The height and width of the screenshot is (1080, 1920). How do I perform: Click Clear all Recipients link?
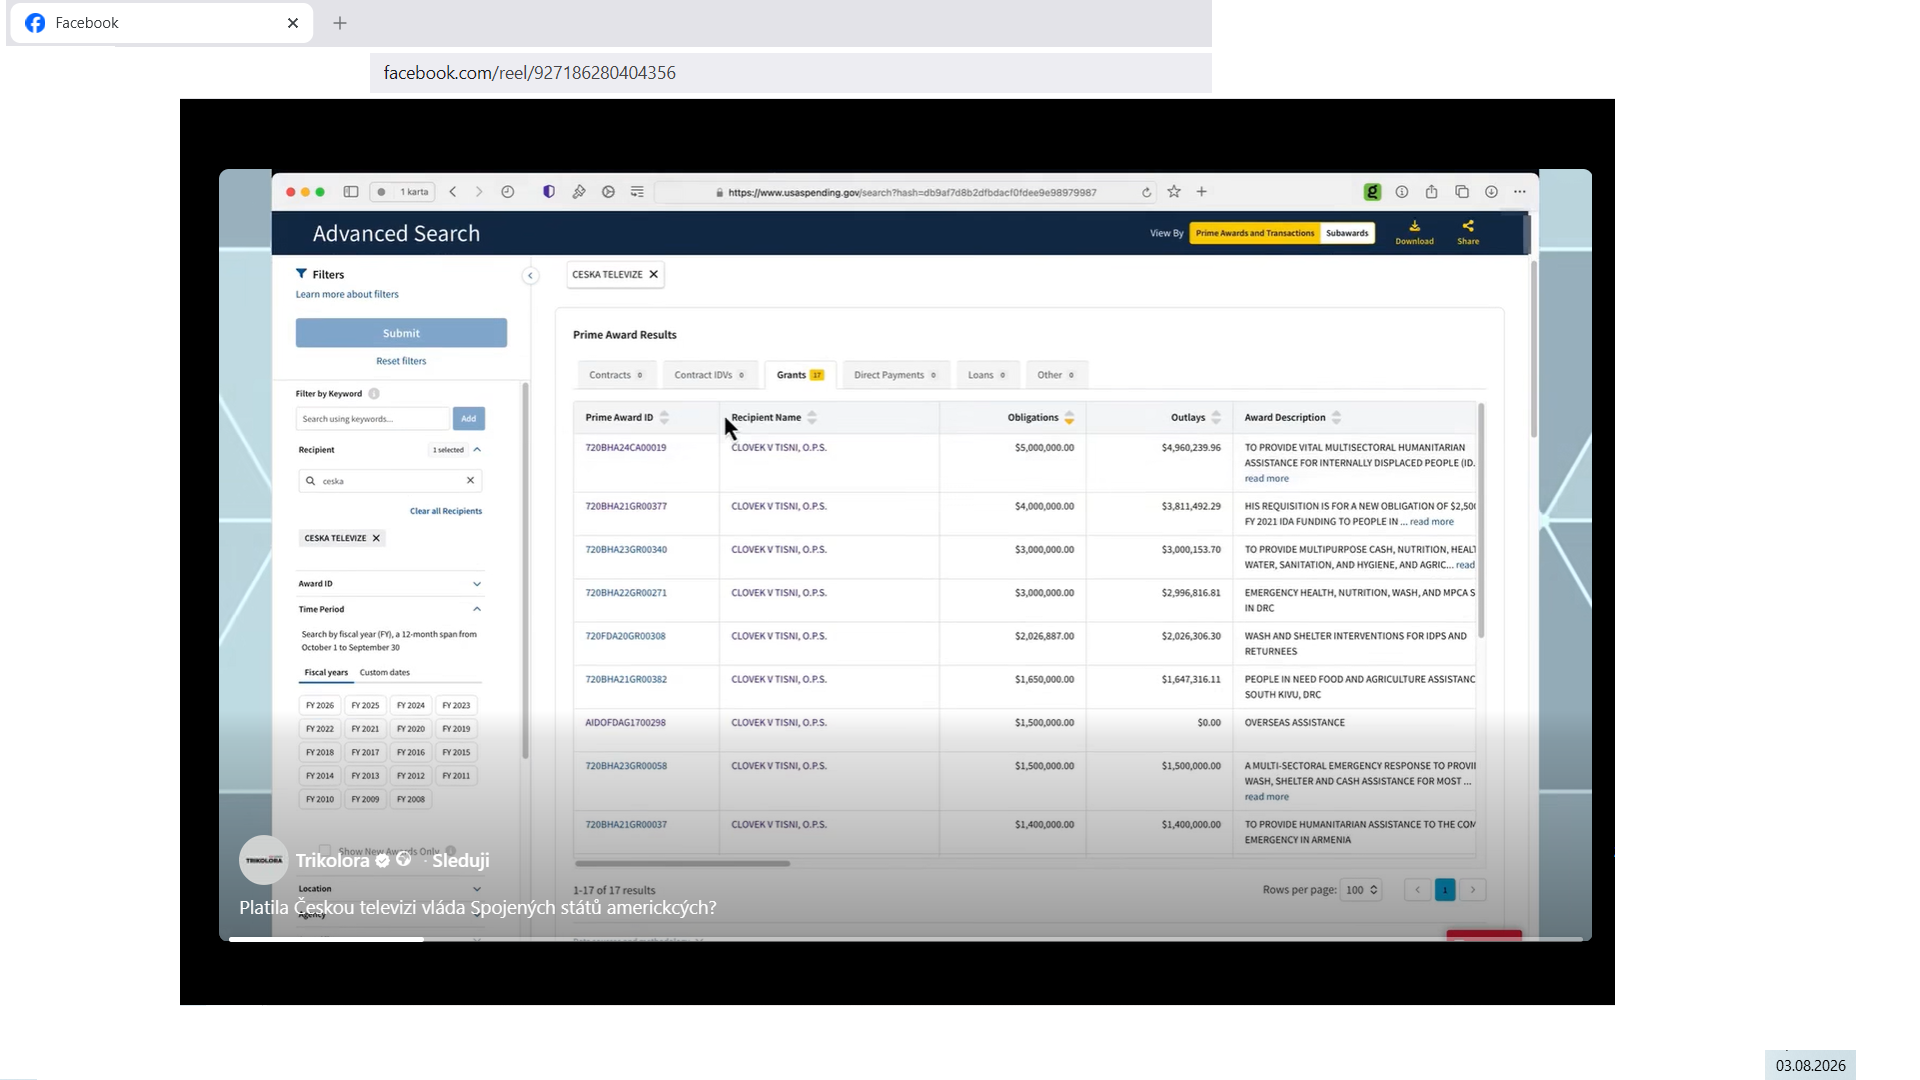(x=446, y=511)
